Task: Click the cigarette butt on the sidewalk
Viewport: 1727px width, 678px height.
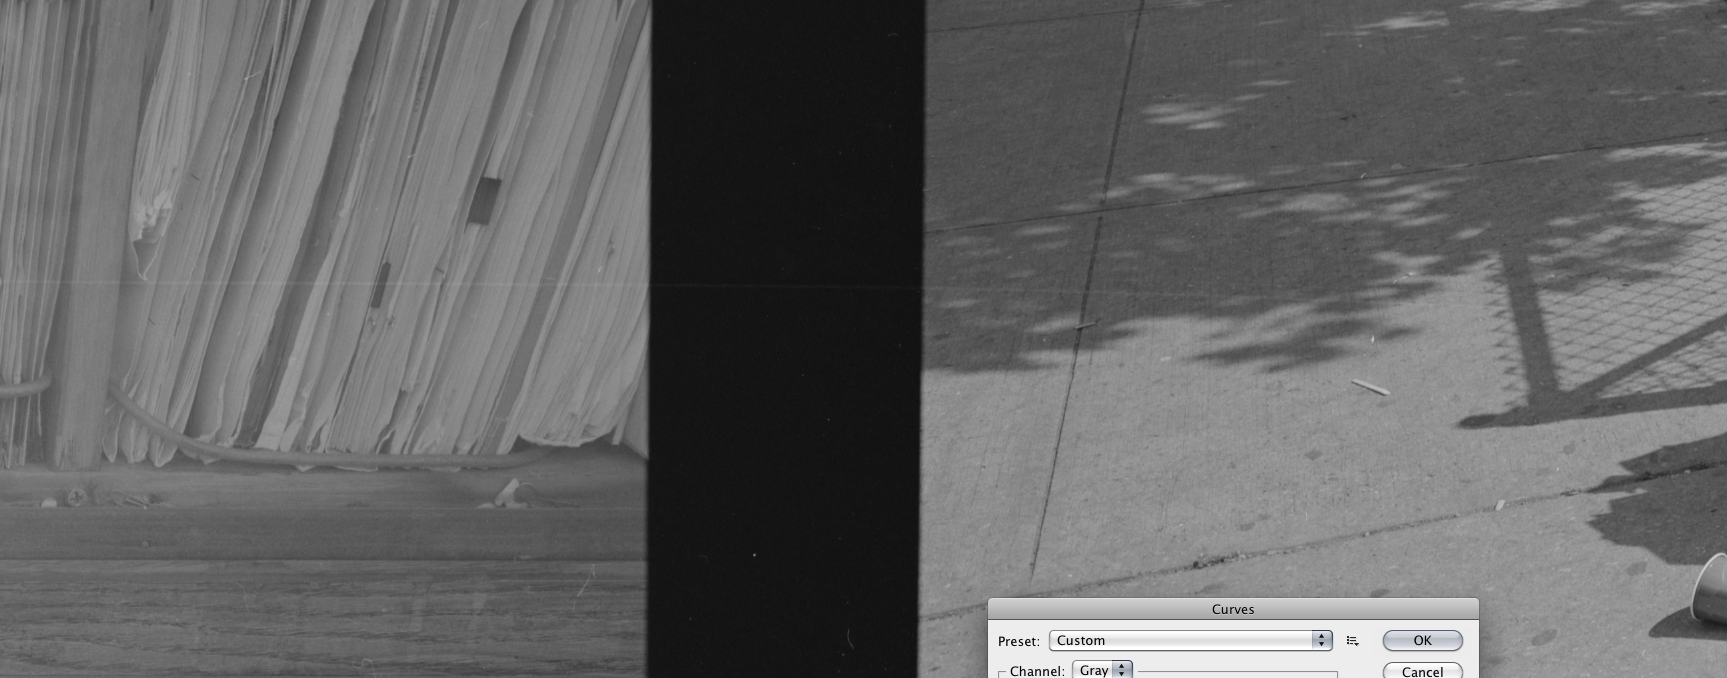Action: click(x=1370, y=387)
